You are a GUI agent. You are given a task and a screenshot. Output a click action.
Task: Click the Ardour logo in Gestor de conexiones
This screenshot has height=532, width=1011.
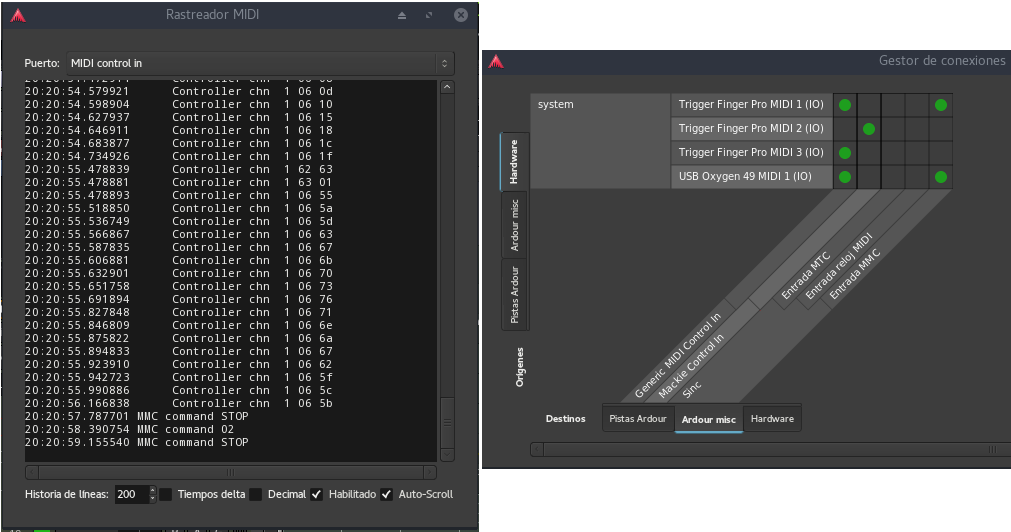coord(496,61)
